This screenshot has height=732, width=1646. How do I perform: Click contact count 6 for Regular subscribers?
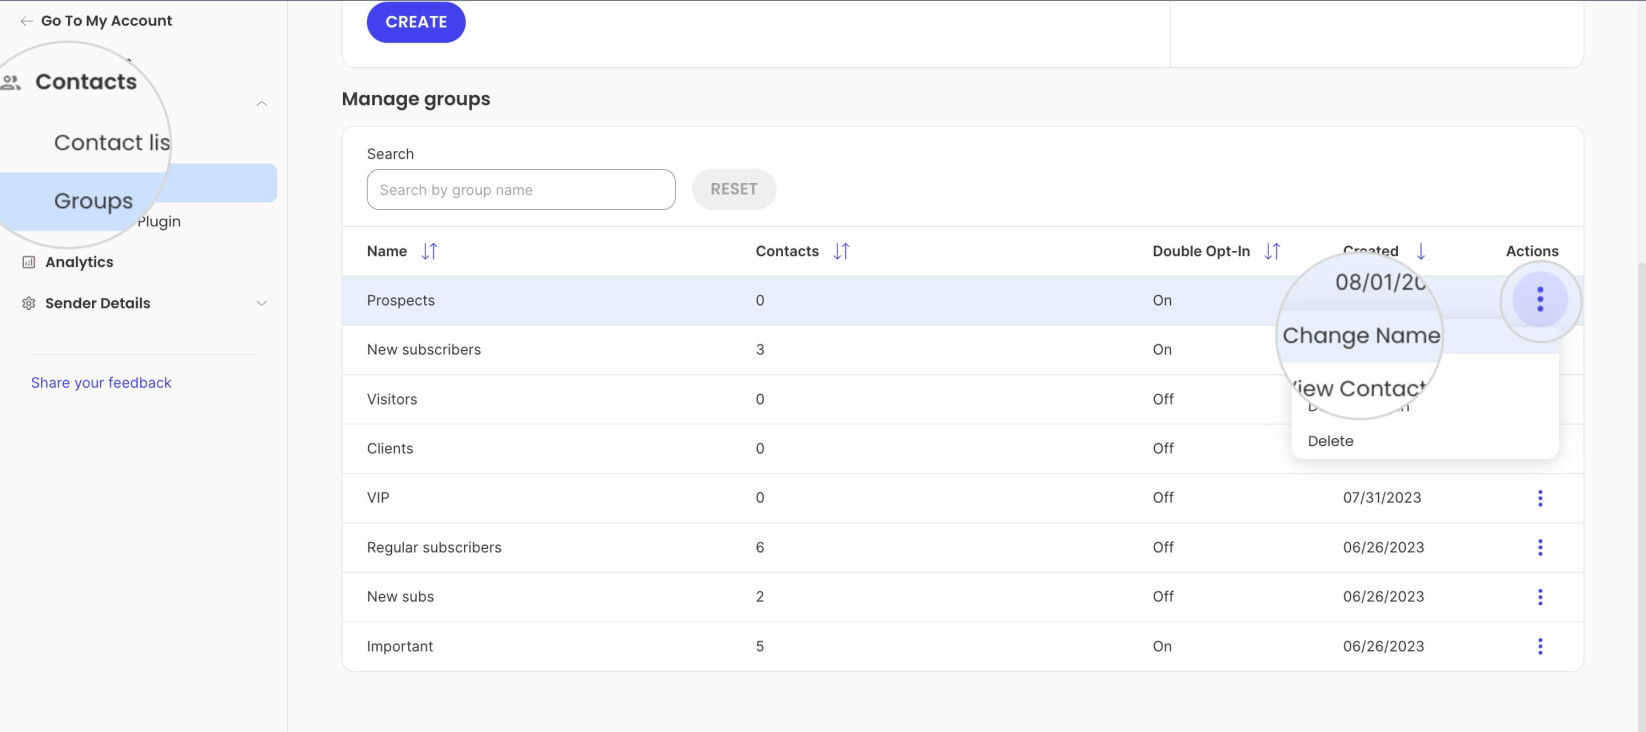click(760, 547)
